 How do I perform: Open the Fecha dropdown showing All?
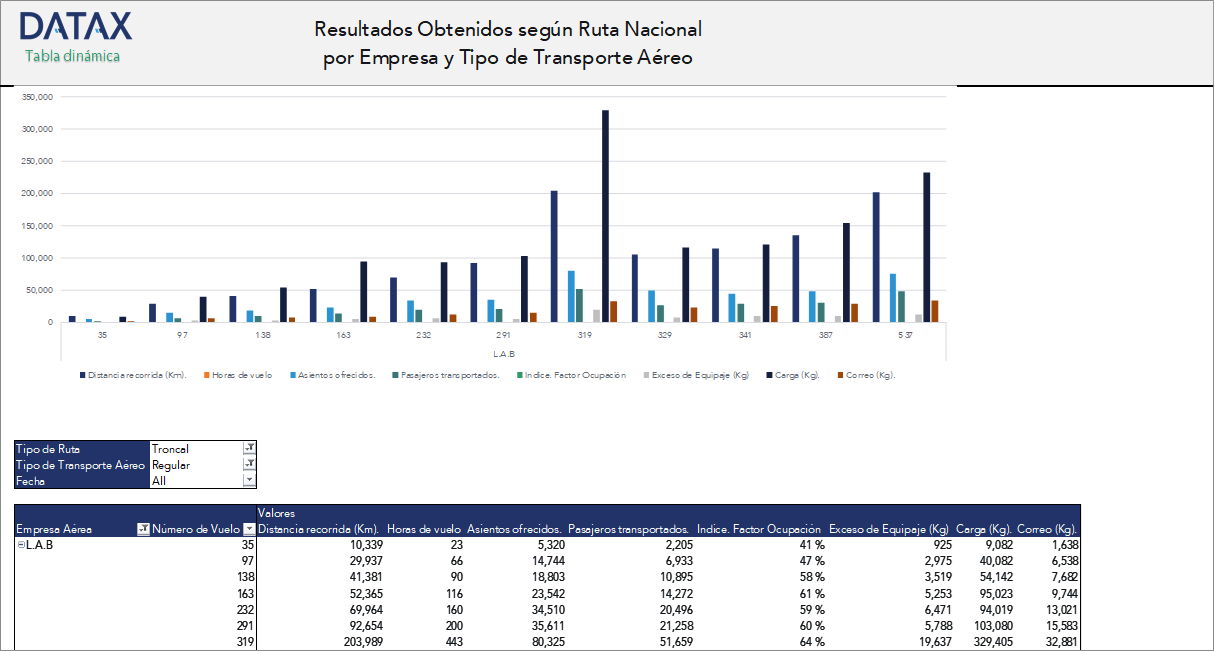pyautogui.click(x=248, y=480)
